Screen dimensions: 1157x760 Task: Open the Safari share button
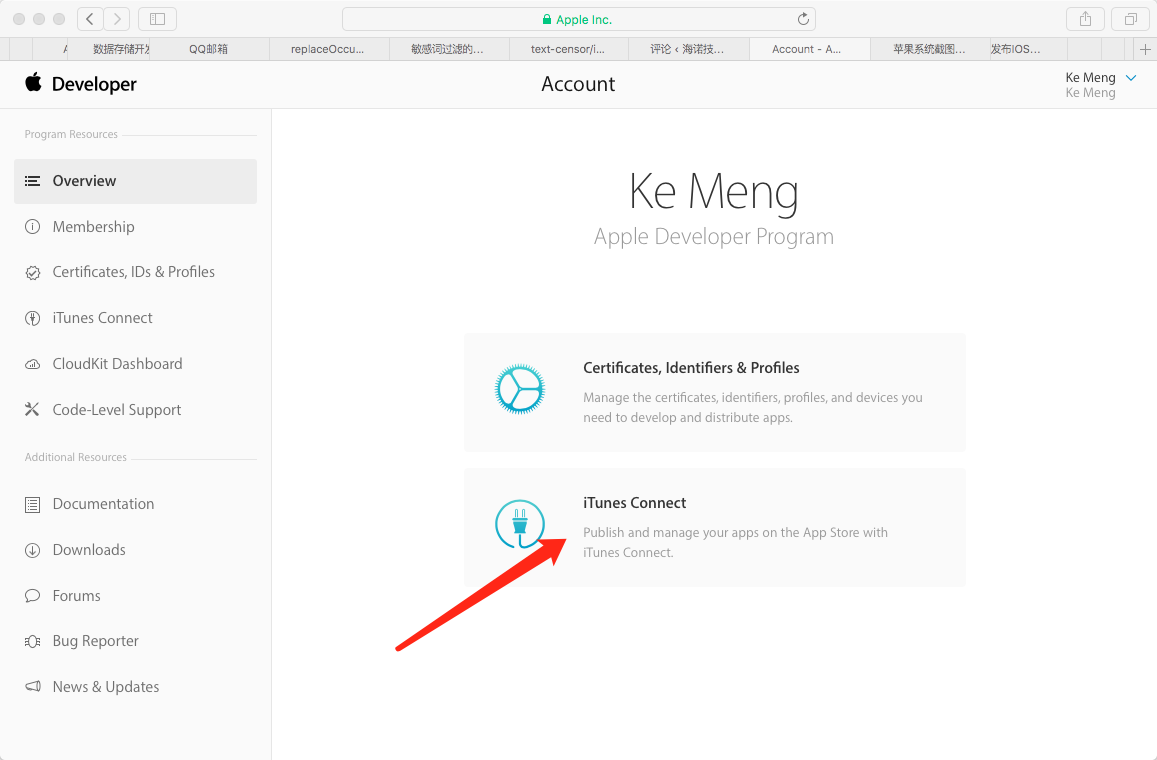coord(1085,19)
